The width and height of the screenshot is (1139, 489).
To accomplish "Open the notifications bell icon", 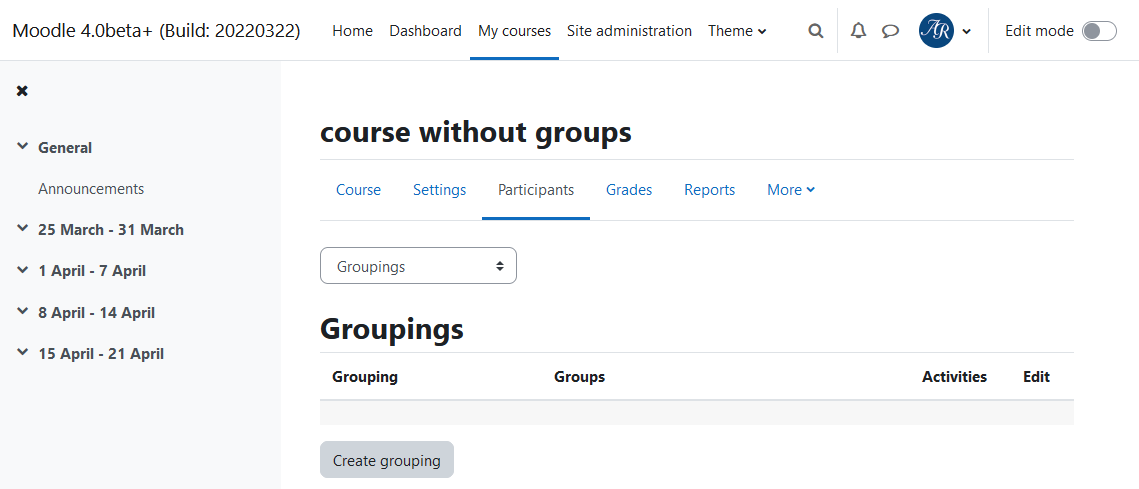I will 859,31.
